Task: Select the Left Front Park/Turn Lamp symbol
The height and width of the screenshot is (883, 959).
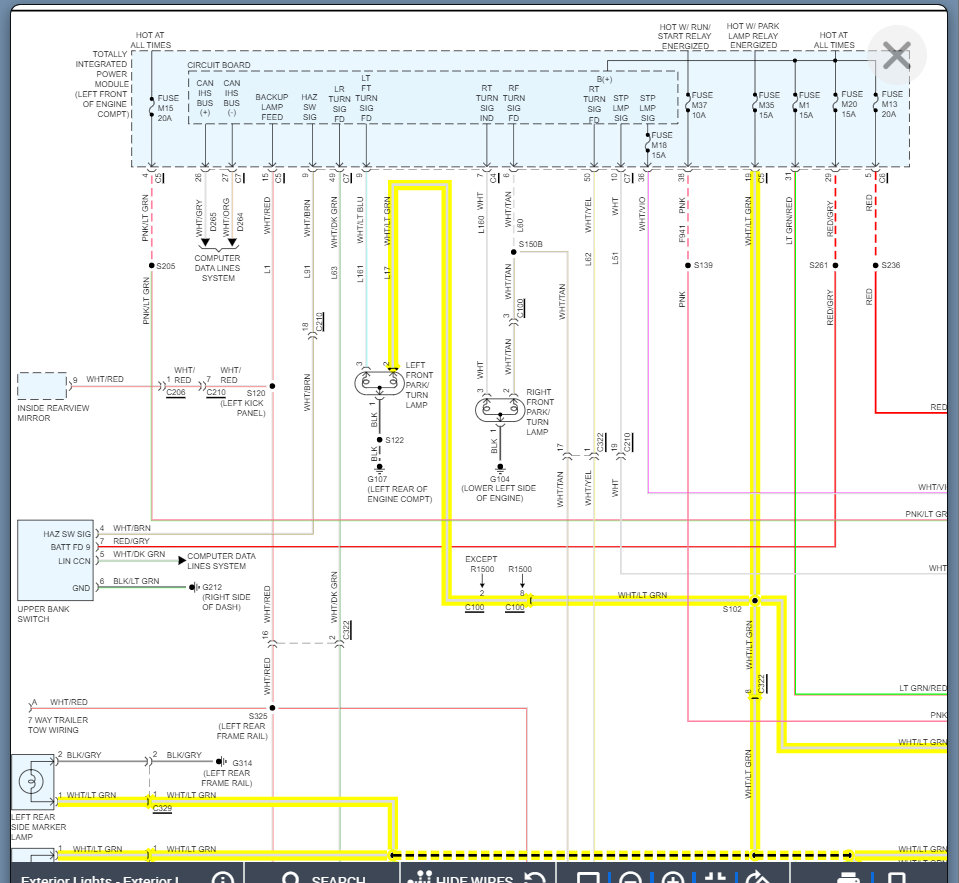Action: click(379, 383)
